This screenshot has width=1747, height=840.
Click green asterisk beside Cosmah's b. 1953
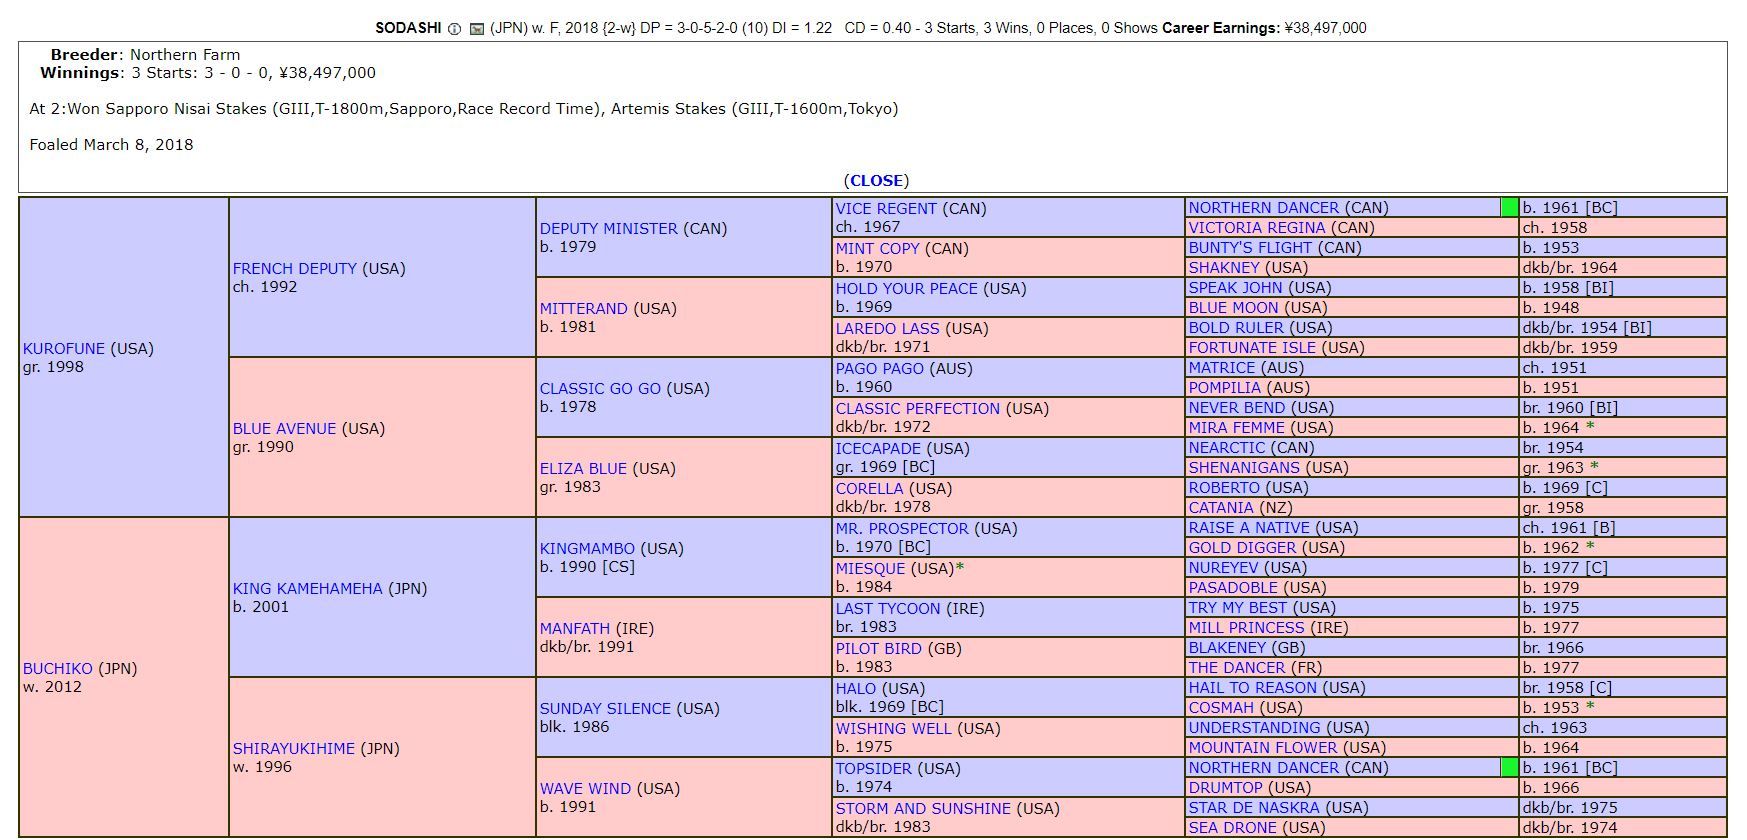point(1590,707)
